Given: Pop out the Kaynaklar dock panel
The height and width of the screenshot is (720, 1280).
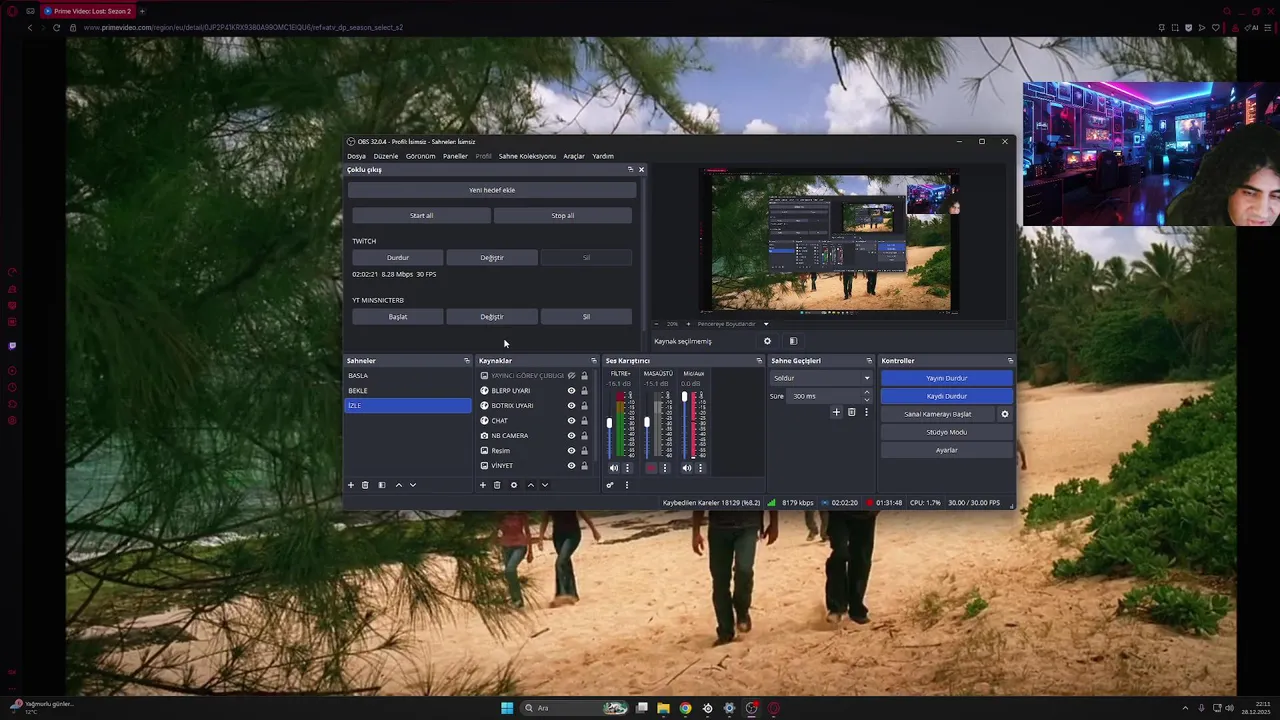Looking at the screenshot, I should (593, 361).
